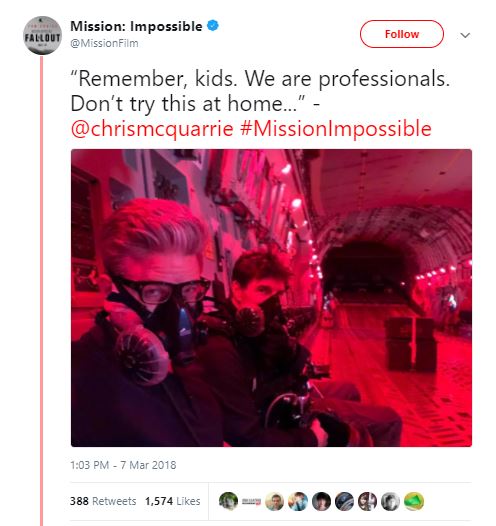Click the blue verified badge icon

point(213,25)
